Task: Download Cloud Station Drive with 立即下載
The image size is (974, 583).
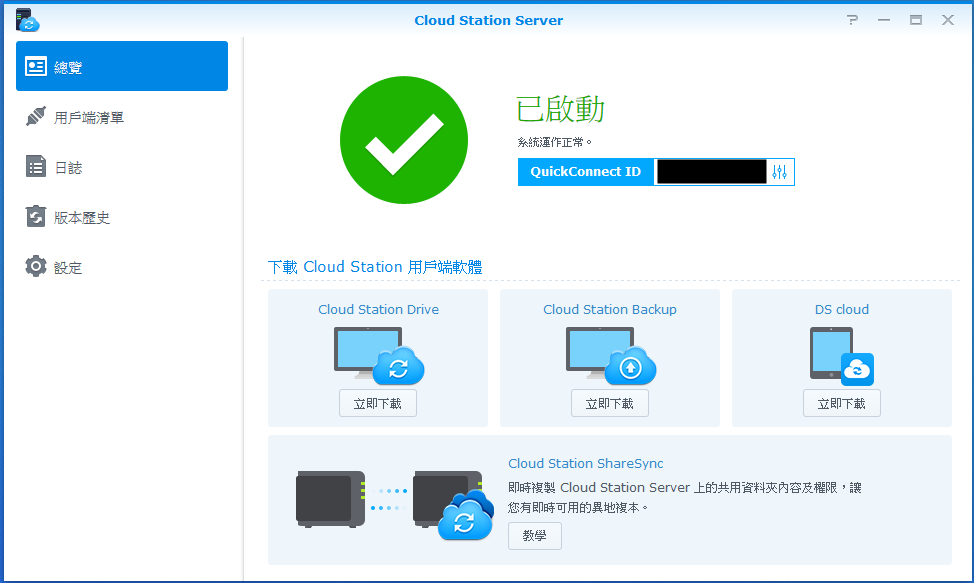Action: click(378, 404)
